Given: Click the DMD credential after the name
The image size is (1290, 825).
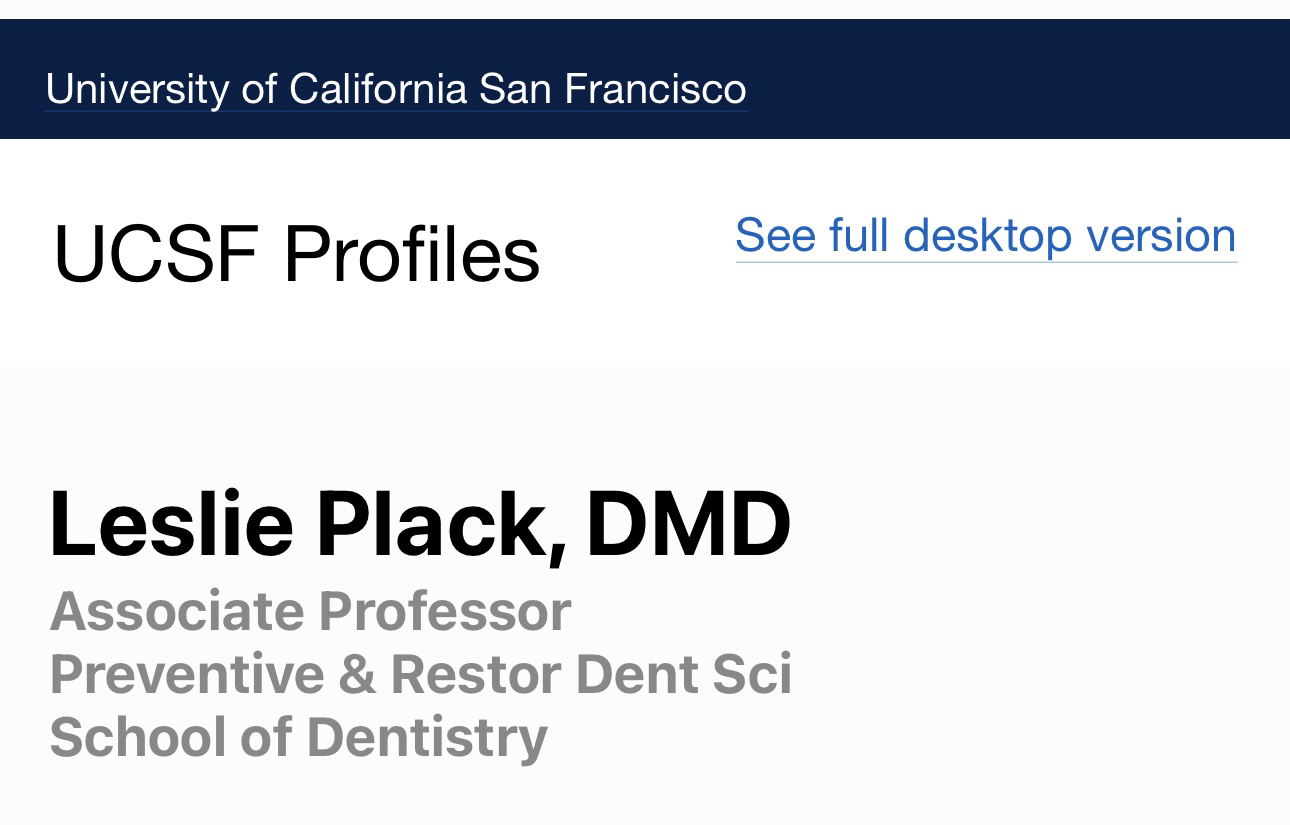Looking at the screenshot, I should point(688,524).
